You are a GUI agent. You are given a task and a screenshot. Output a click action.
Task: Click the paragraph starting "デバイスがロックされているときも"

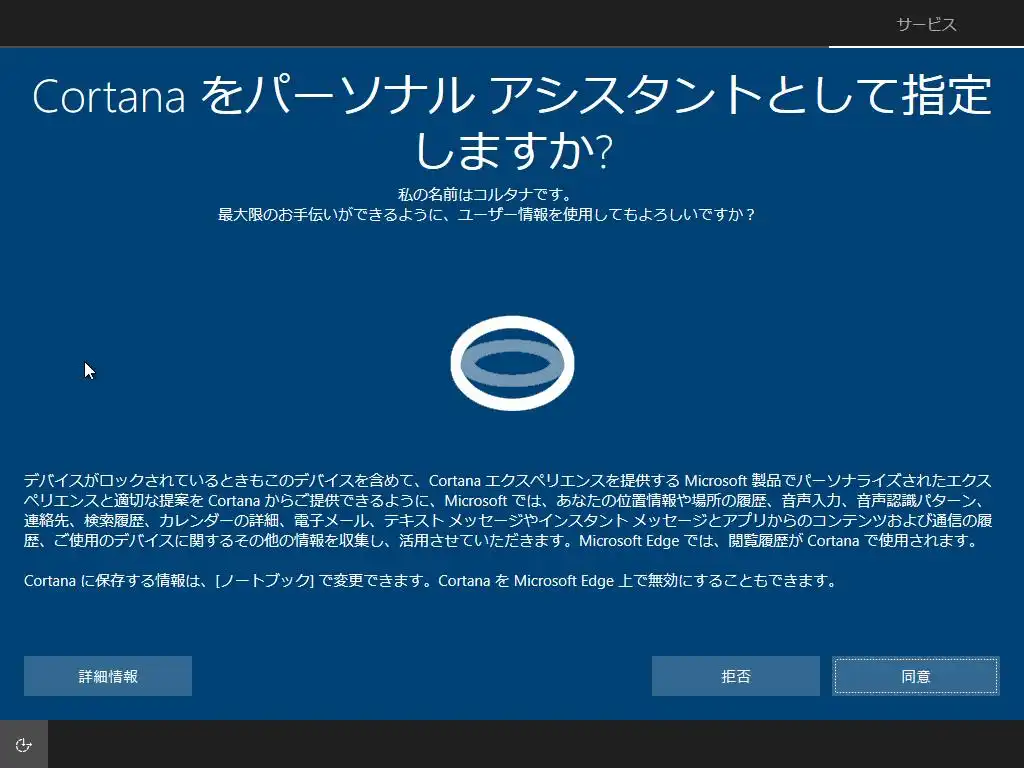click(508, 511)
